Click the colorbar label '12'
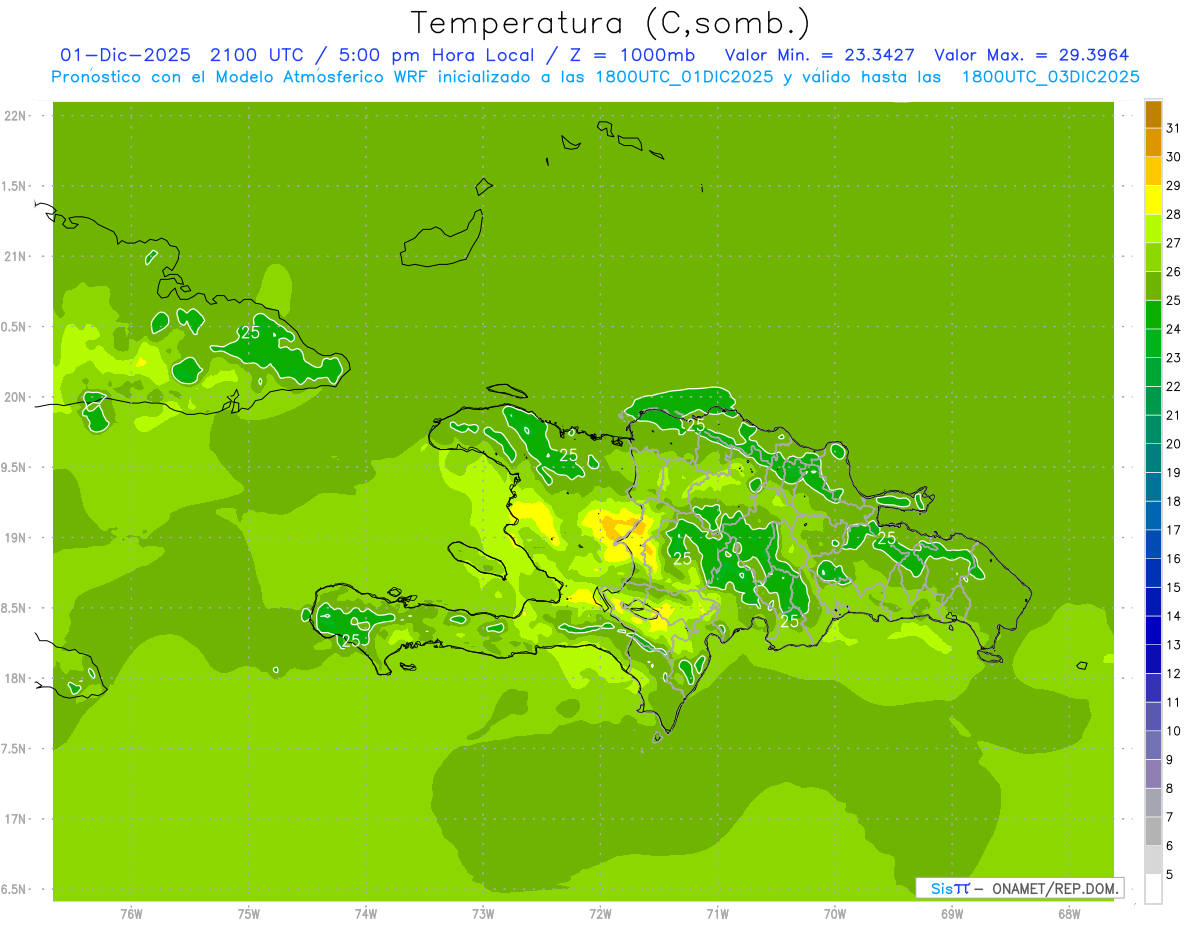Viewport: 1200px width, 927px height. [1174, 674]
